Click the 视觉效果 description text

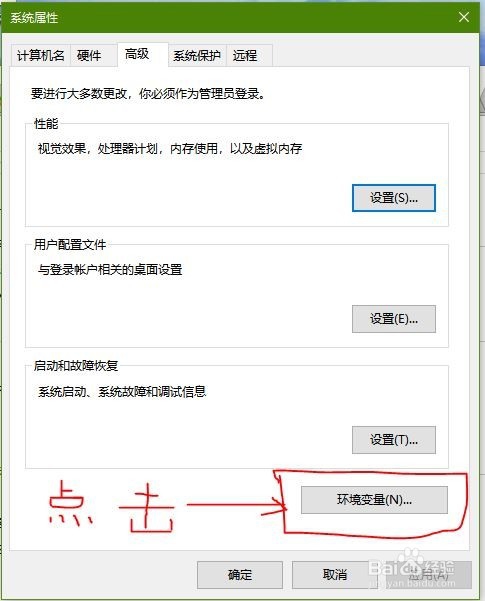coord(170,149)
